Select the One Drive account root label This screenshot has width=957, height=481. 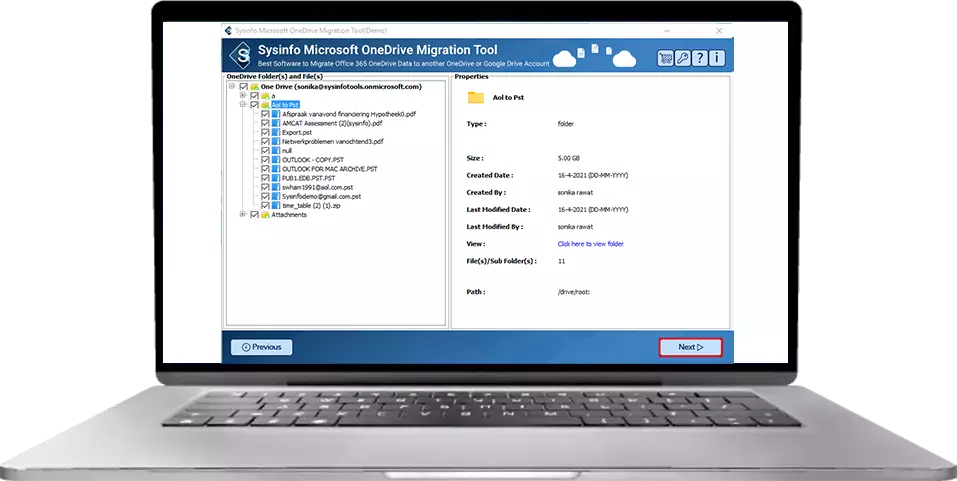click(x=341, y=87)
